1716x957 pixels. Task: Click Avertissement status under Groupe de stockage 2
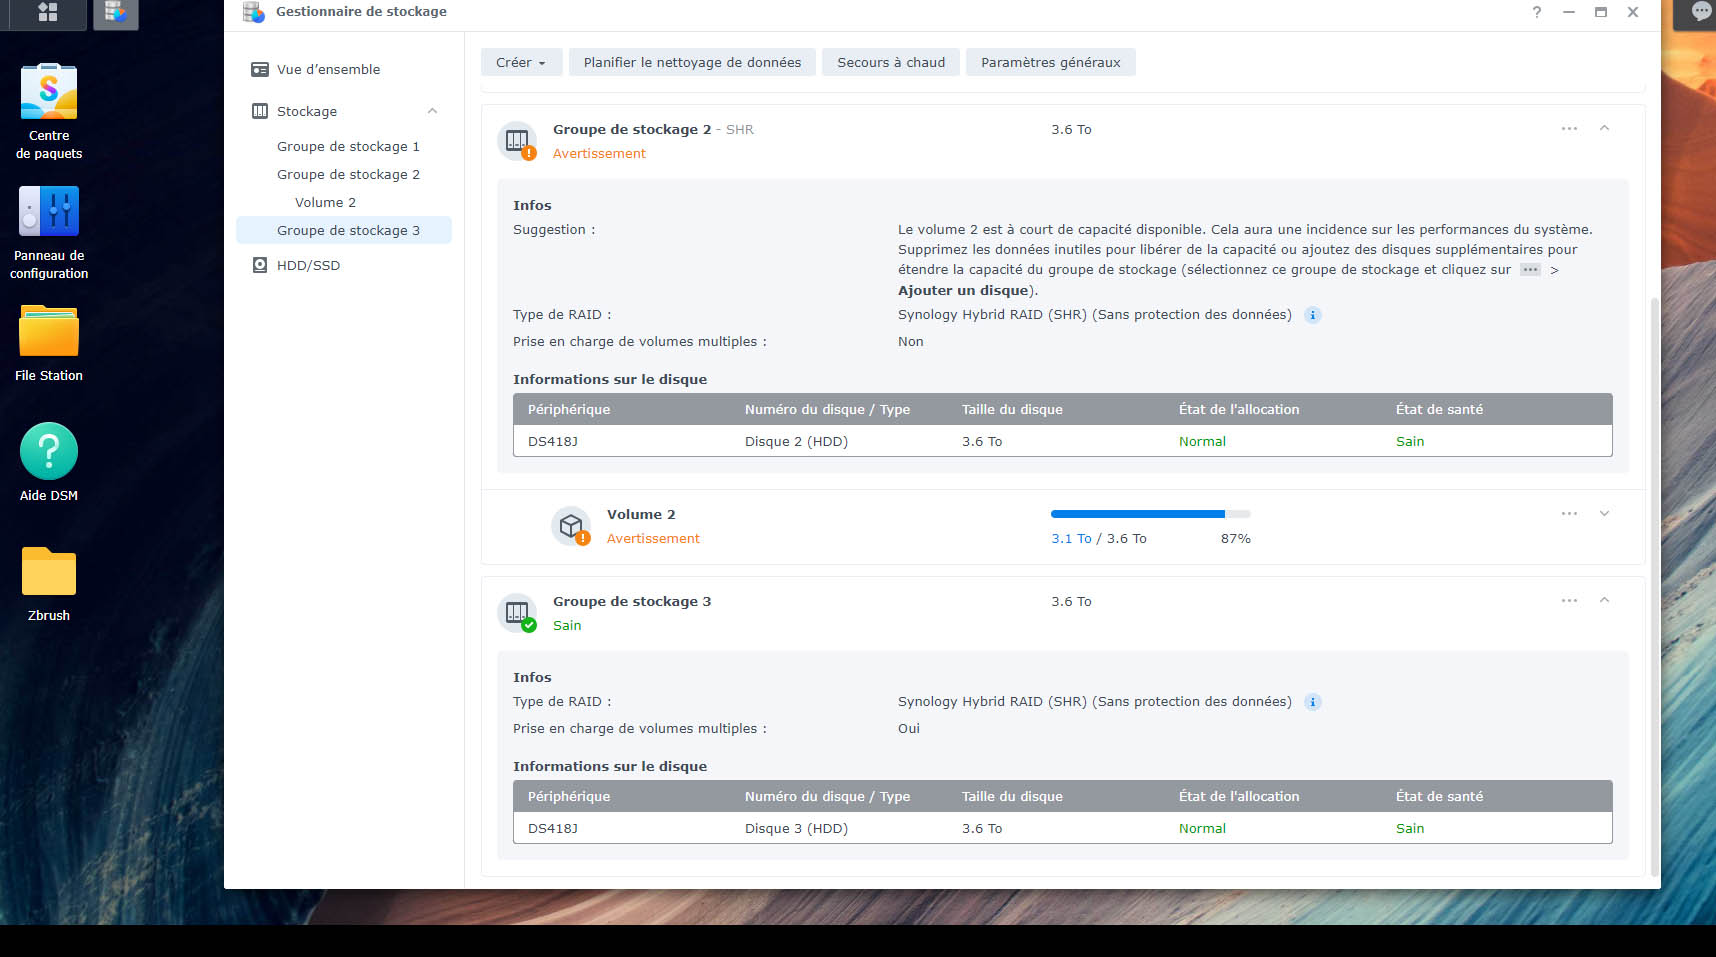pyautogui.click(x=599, y=153)
